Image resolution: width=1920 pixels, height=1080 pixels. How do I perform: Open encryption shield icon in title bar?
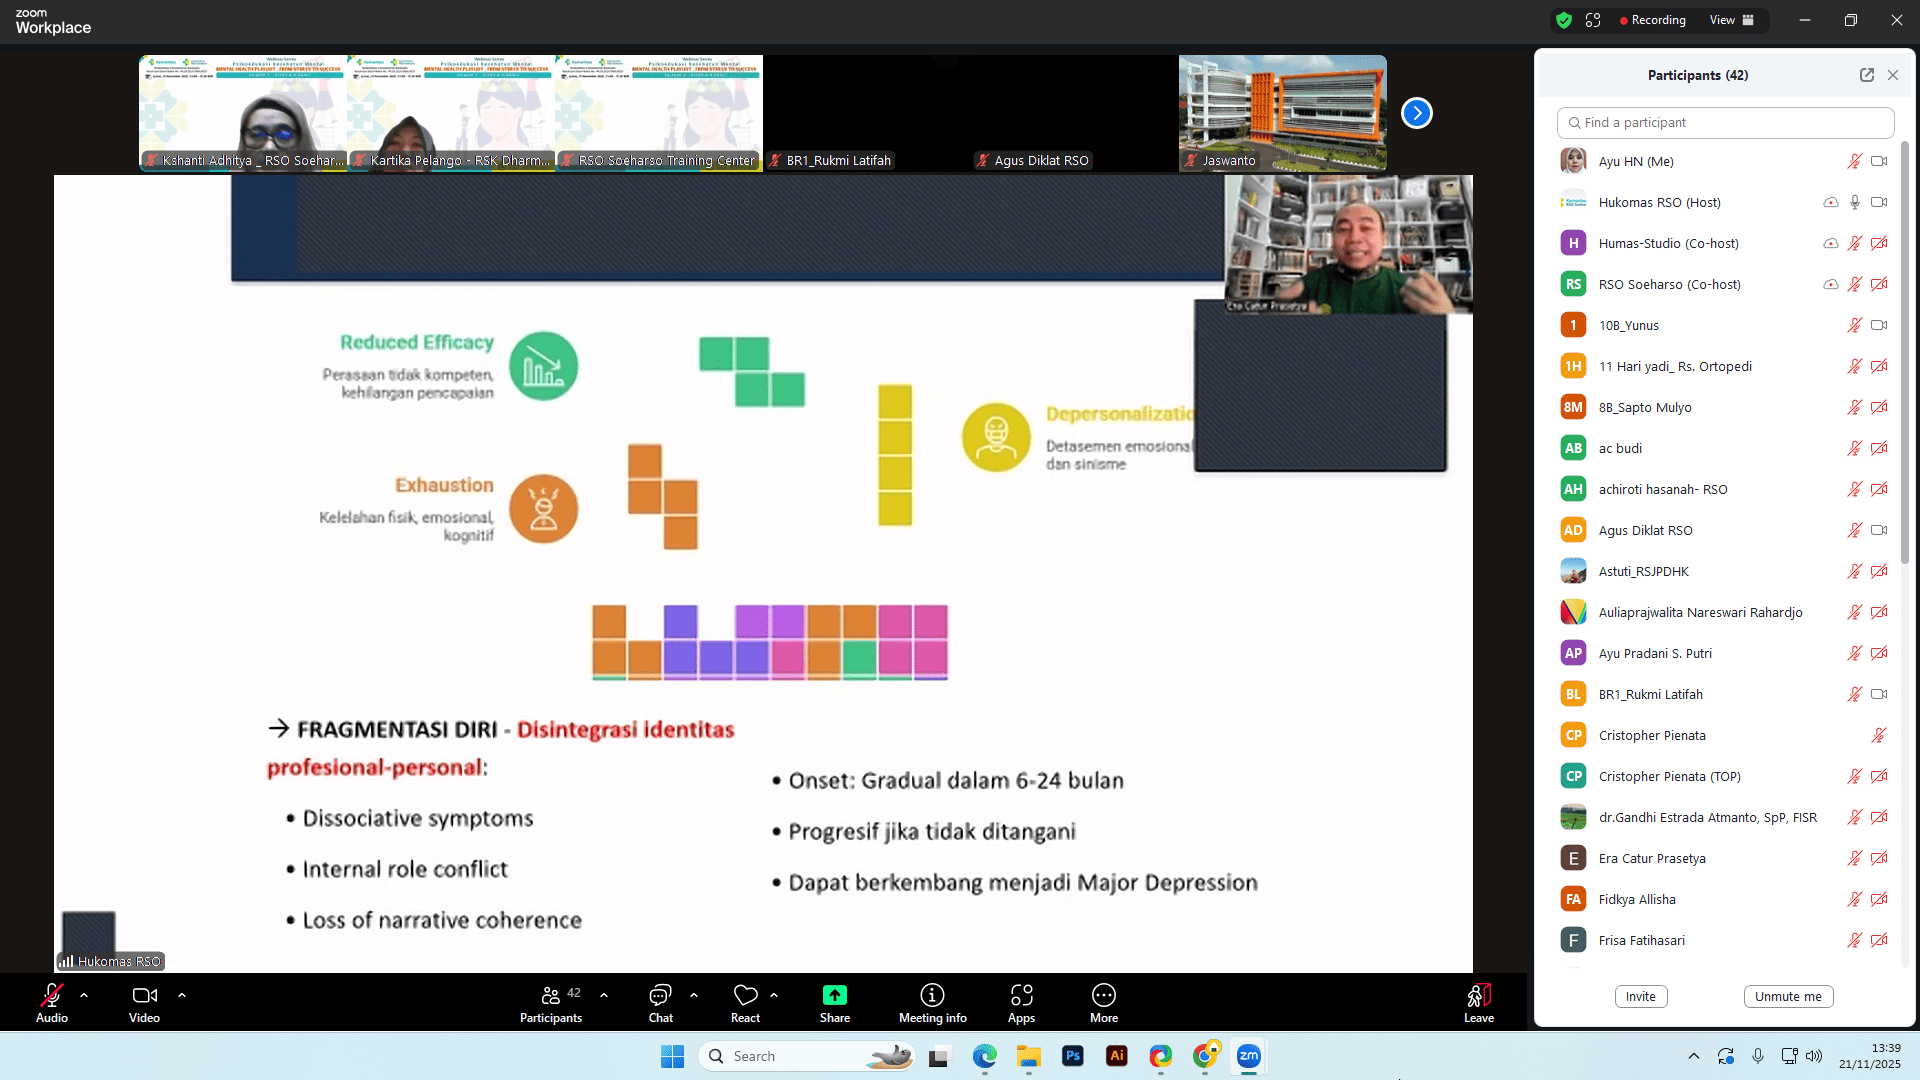tap(1564, 20)
